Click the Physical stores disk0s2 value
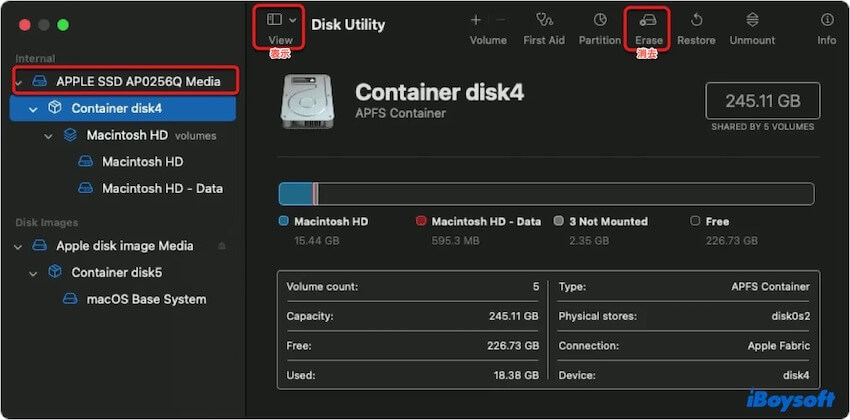This screenshot has height=420, width=850. pyautogui.click(x=791, y=316)
